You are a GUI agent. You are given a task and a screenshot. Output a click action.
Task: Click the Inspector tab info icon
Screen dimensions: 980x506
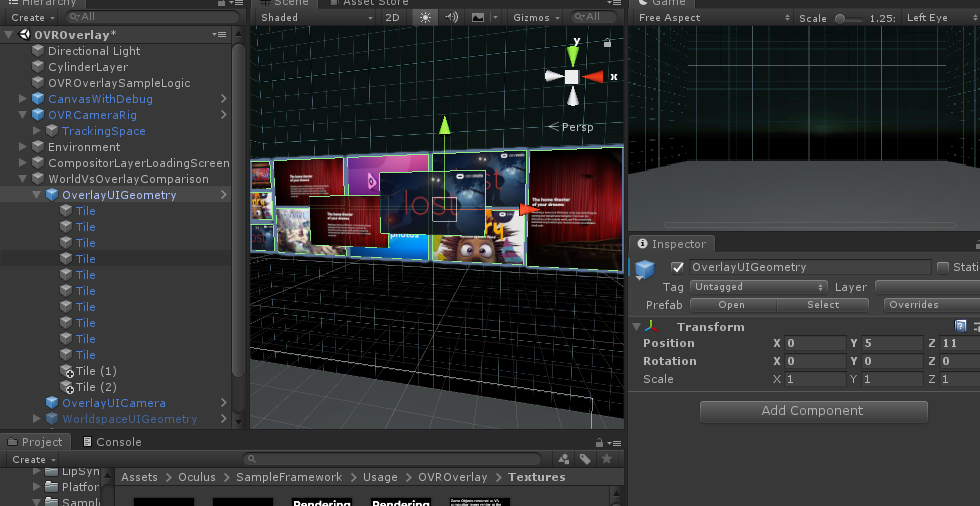(x=642, y=244)
